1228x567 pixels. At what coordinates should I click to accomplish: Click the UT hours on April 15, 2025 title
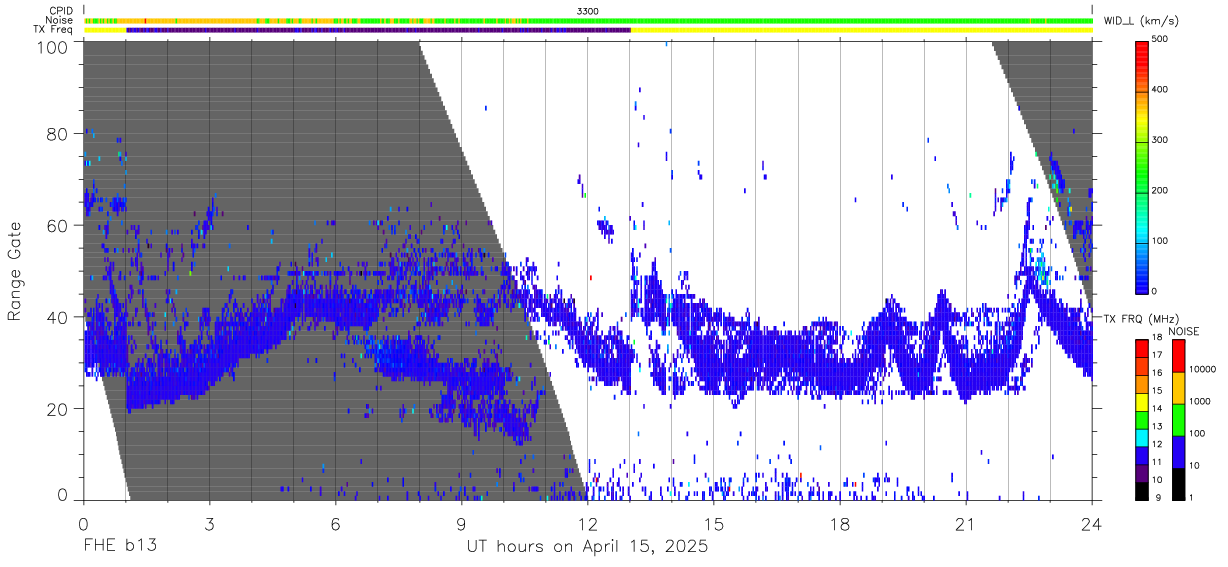(587, 547)
